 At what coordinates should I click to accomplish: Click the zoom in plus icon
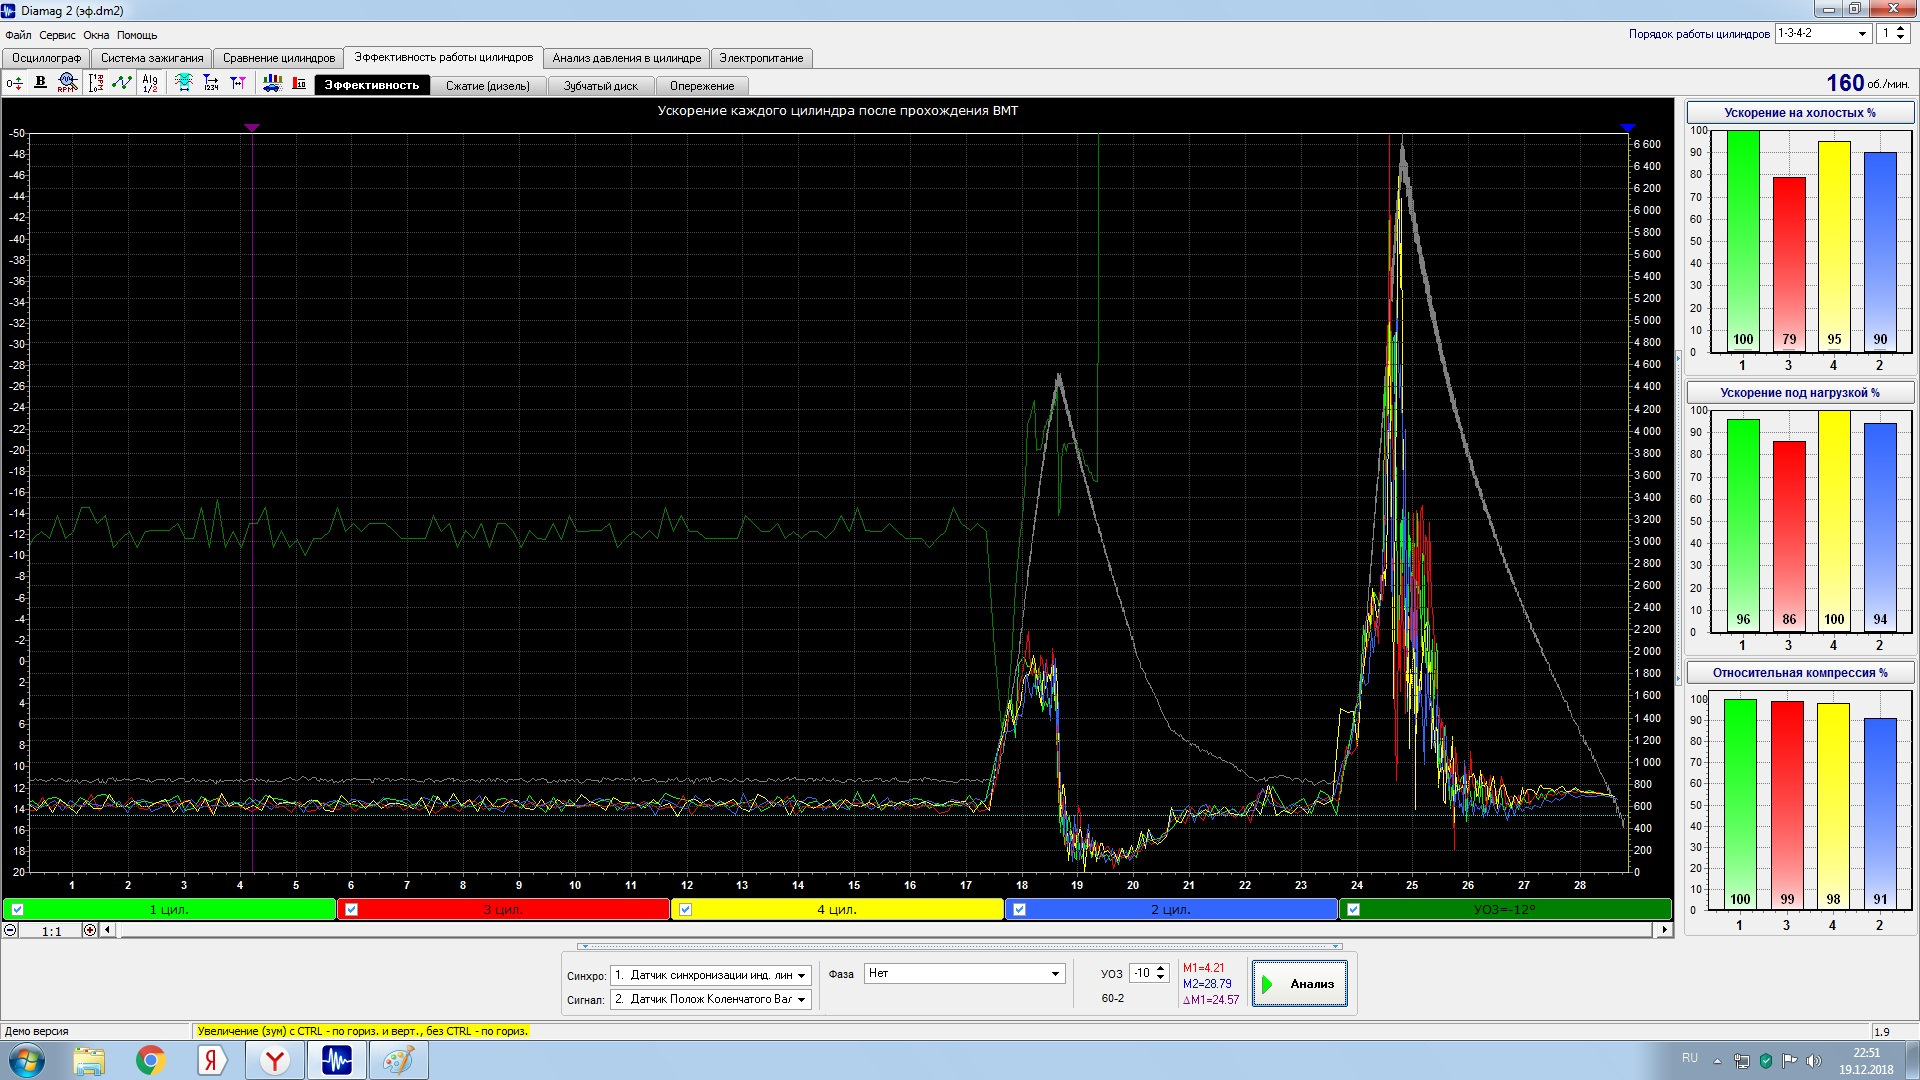click(x=90, y=930)
